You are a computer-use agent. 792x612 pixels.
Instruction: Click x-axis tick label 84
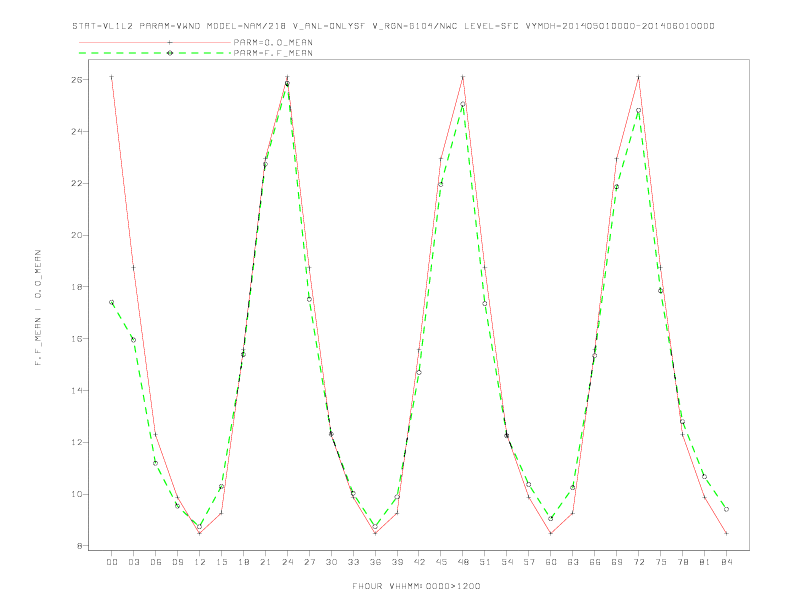click(x=727, y=562)
